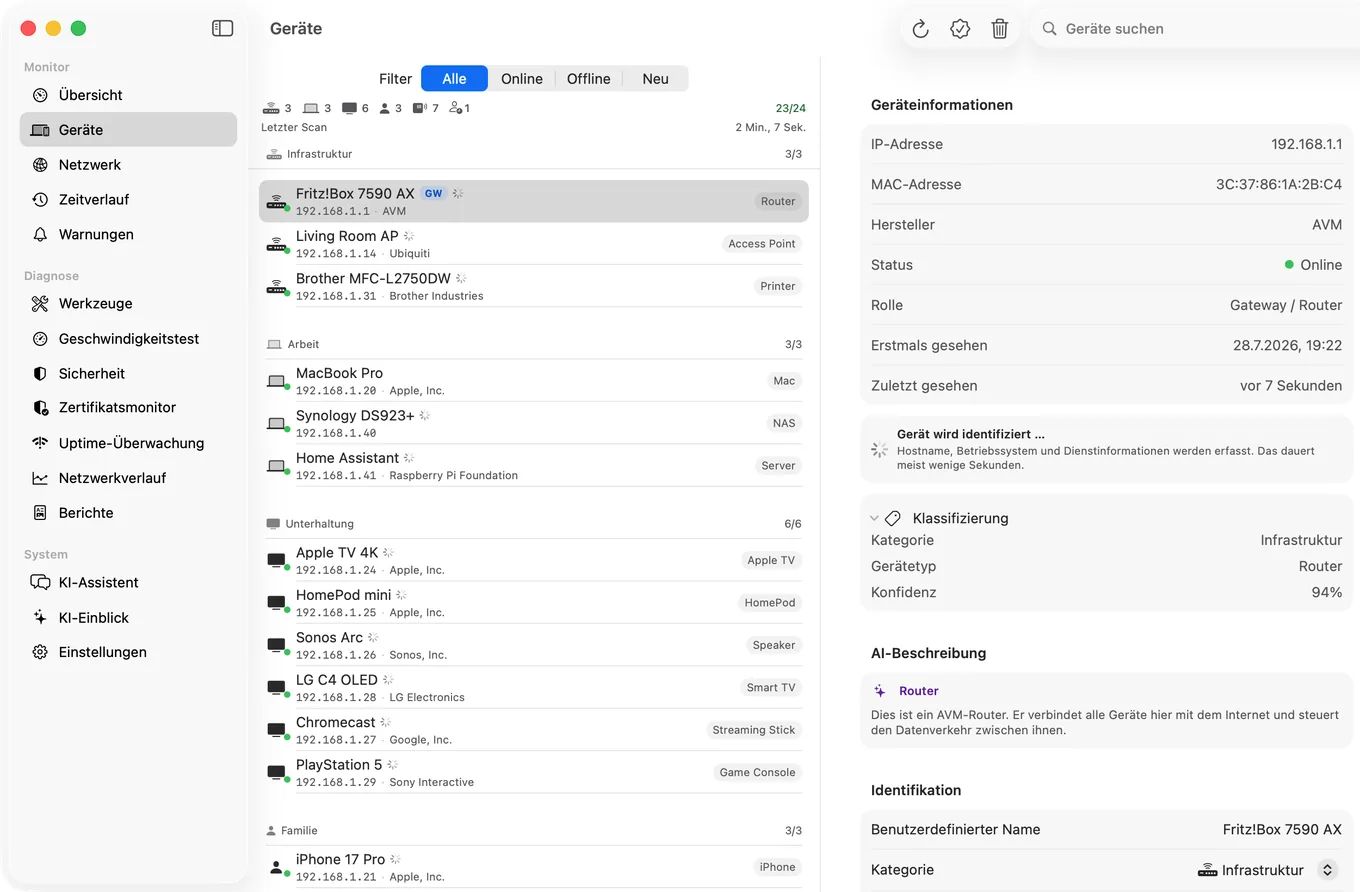
Task: Open Übersicht in sidebar
Action: (x=128, y=95)
